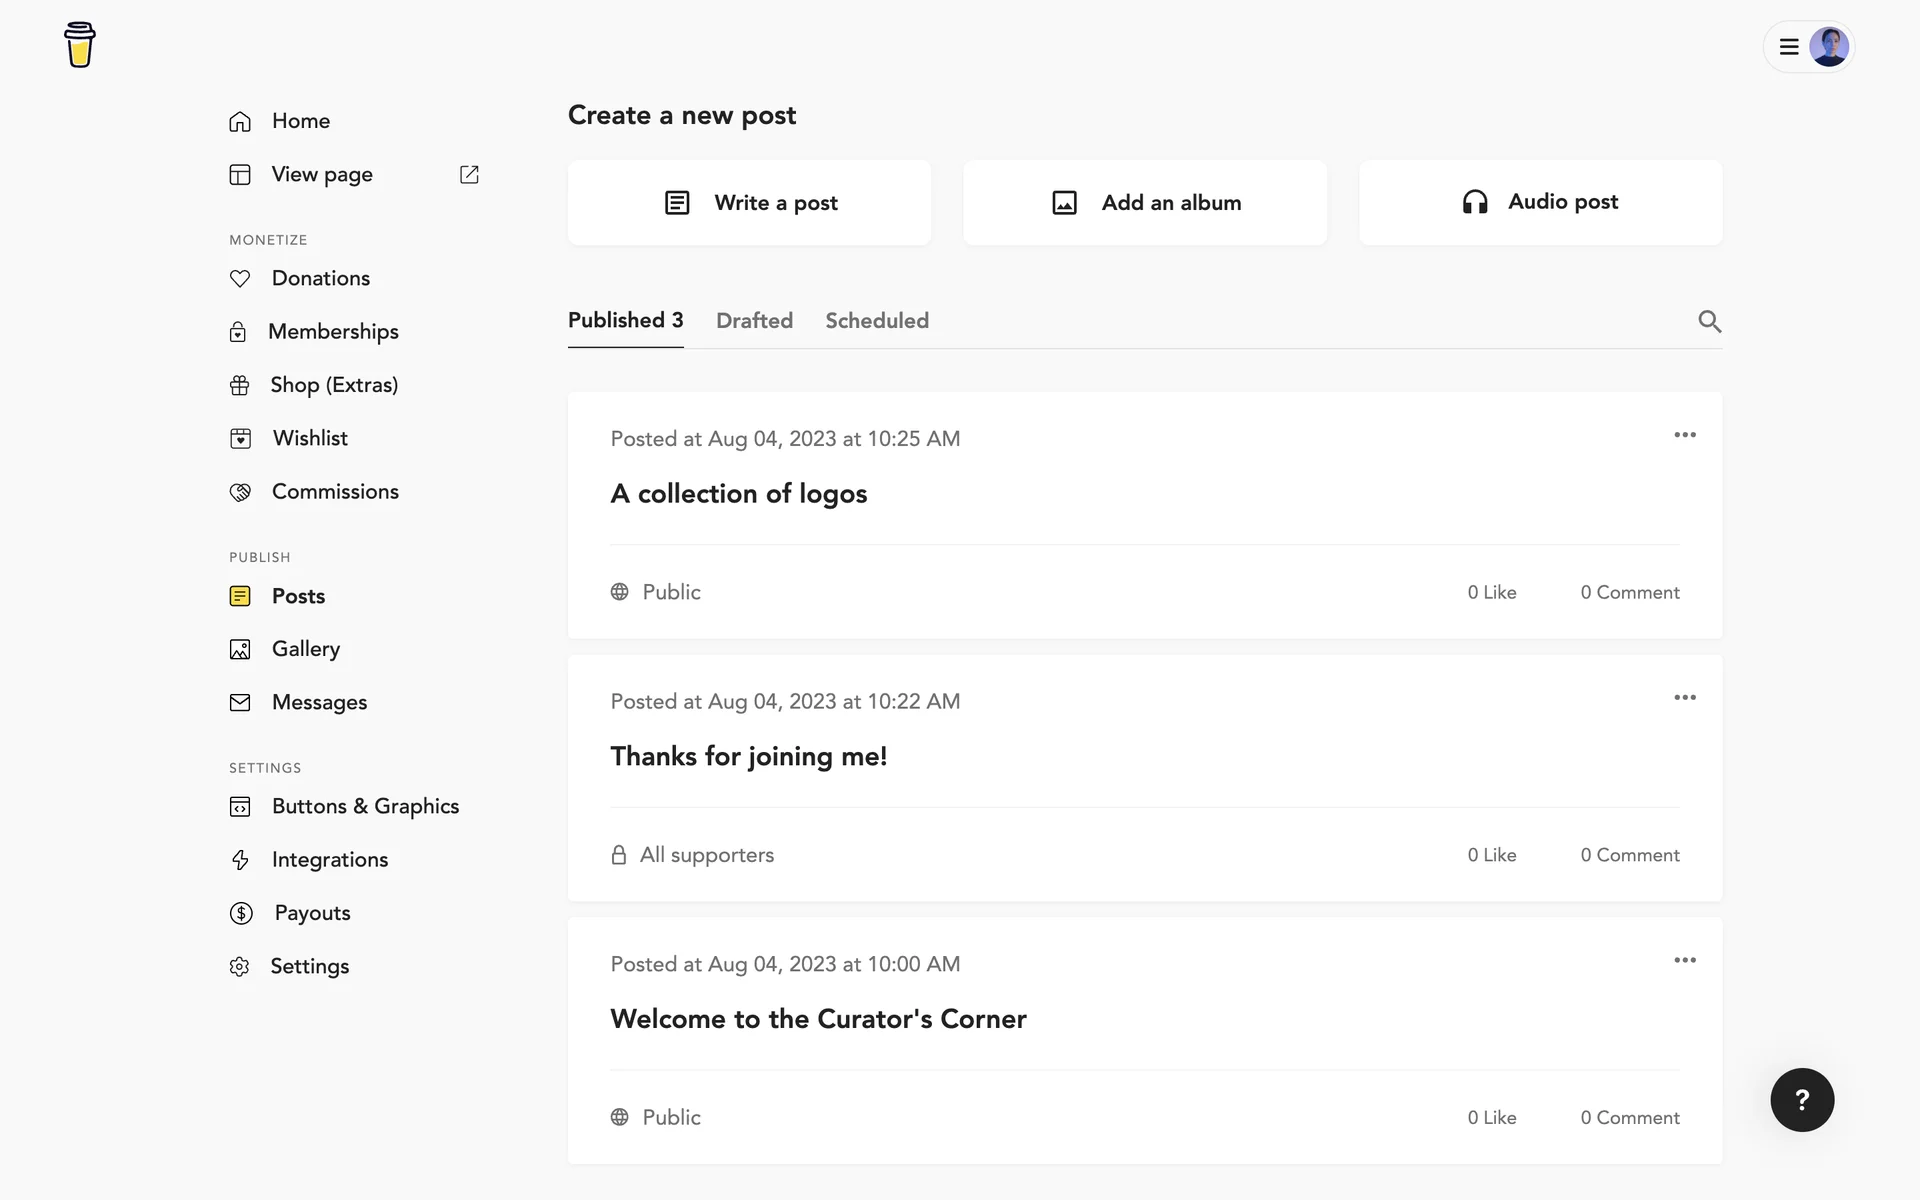This screenshot has width=1920, height=1200.
Task: Start a new Audio post
Action: click(1540, 202)
